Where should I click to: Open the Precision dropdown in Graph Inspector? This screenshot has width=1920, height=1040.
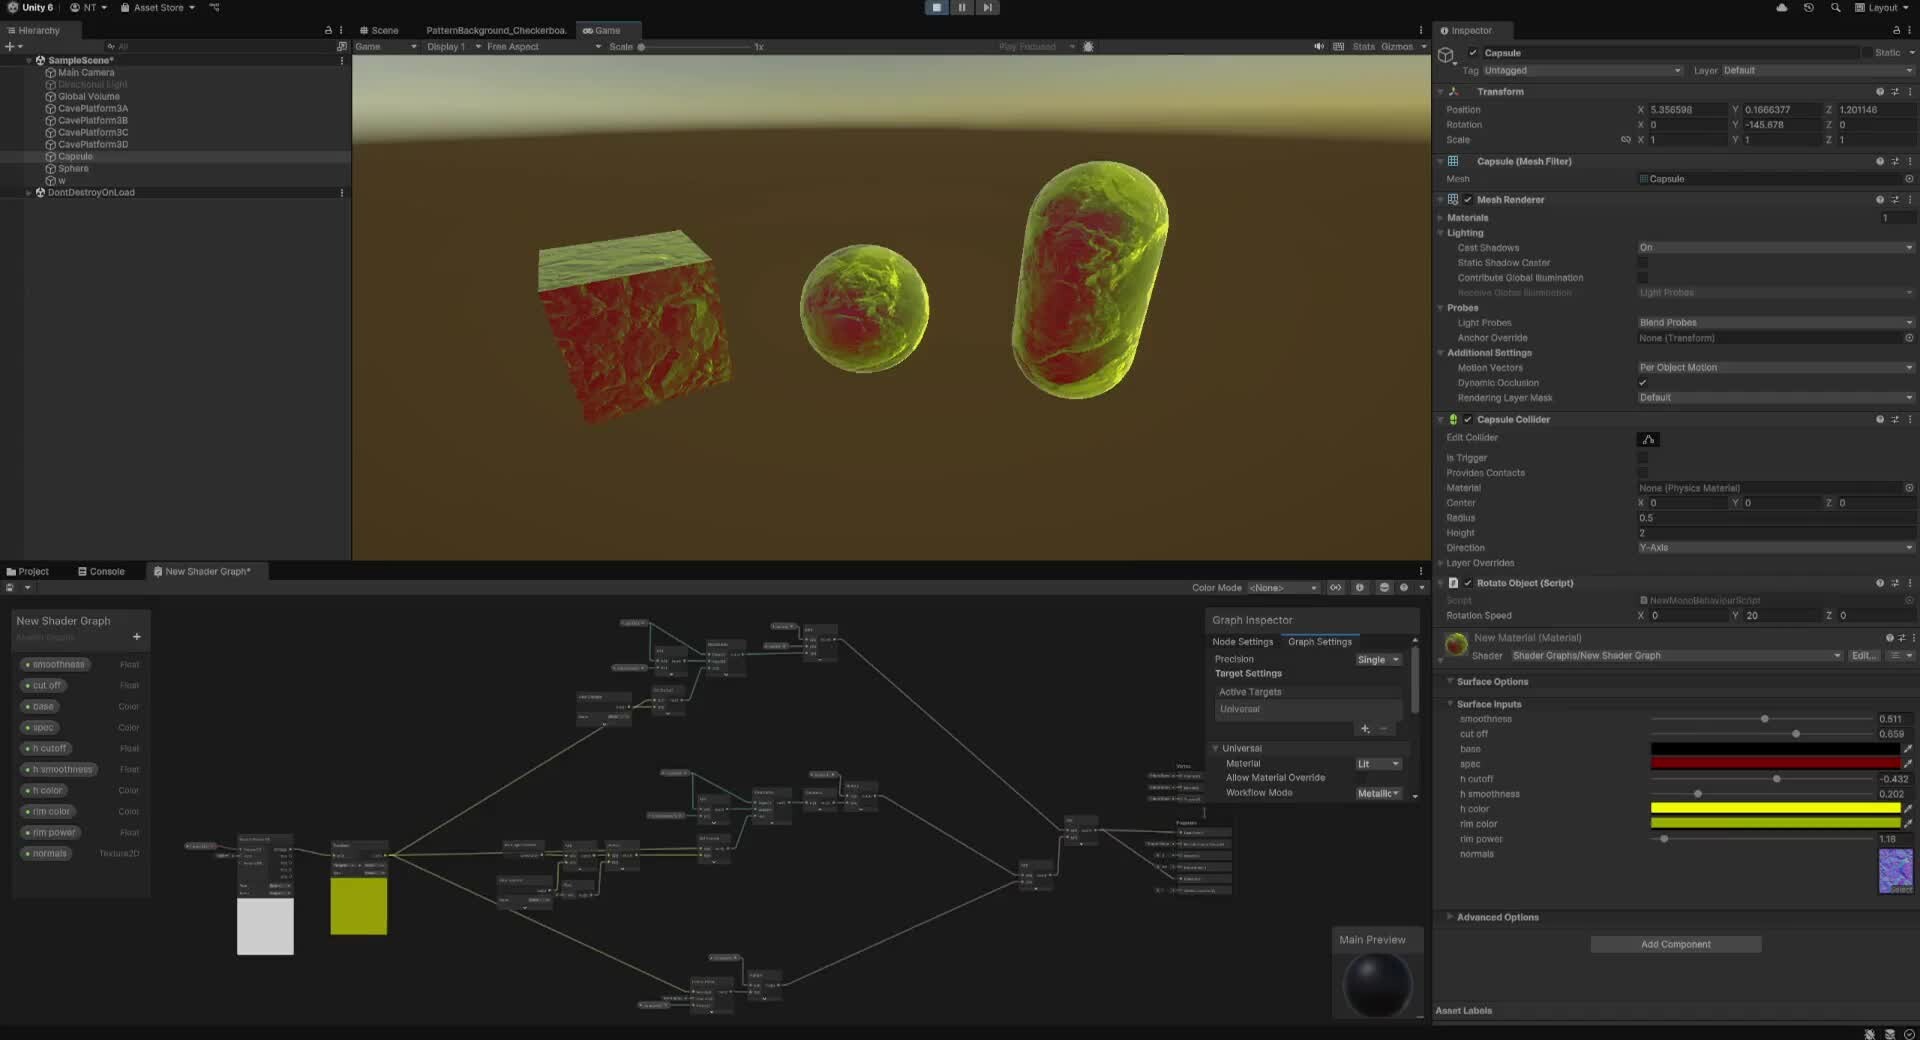click(1378, 659)
